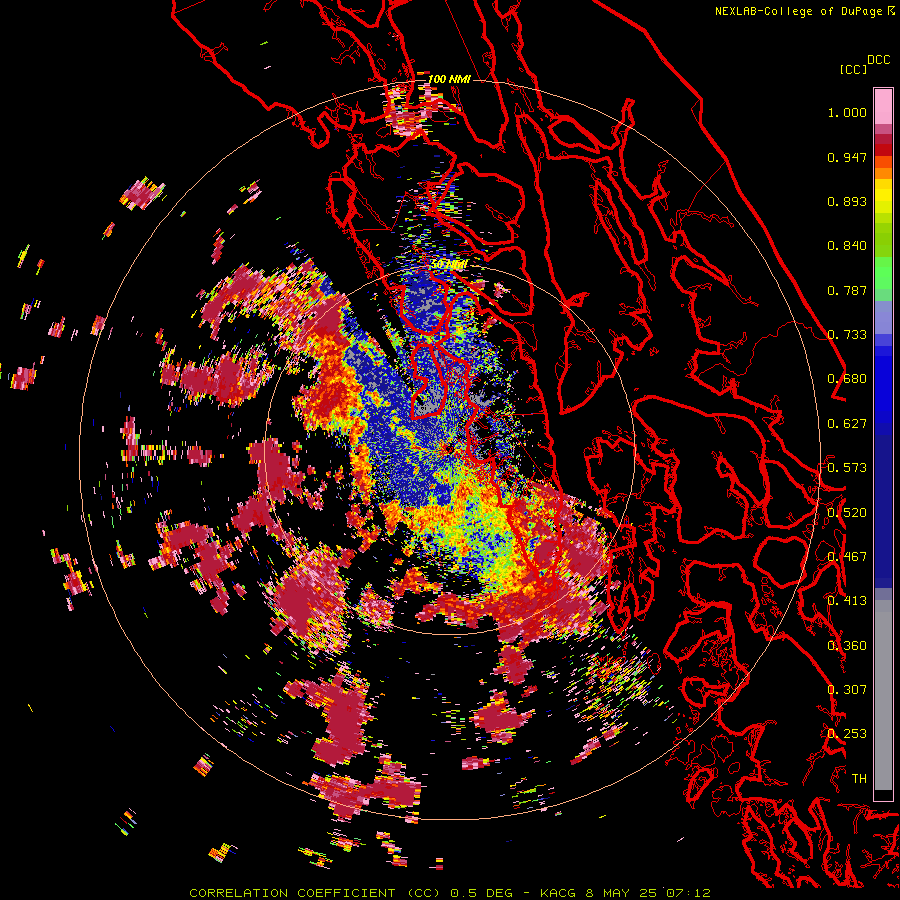
Task: Select the 0.680 scale value
Action: click(x=847, y=379)
